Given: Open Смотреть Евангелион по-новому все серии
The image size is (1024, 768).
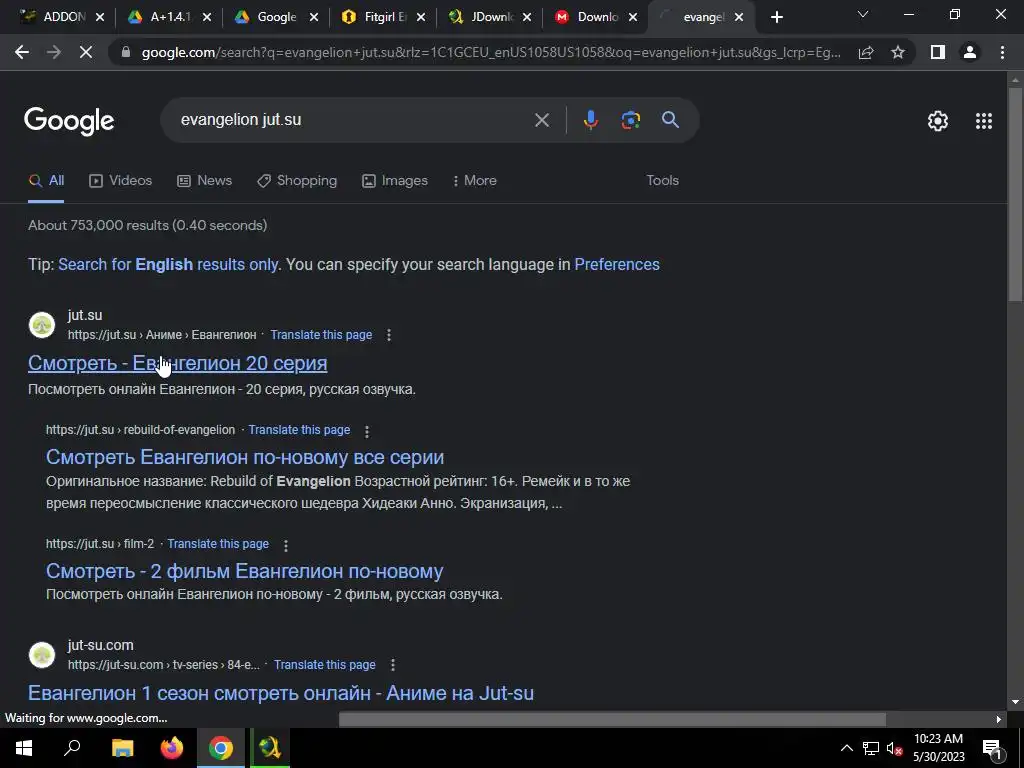Looking at the screenshot, I should (x=245, y=457).
